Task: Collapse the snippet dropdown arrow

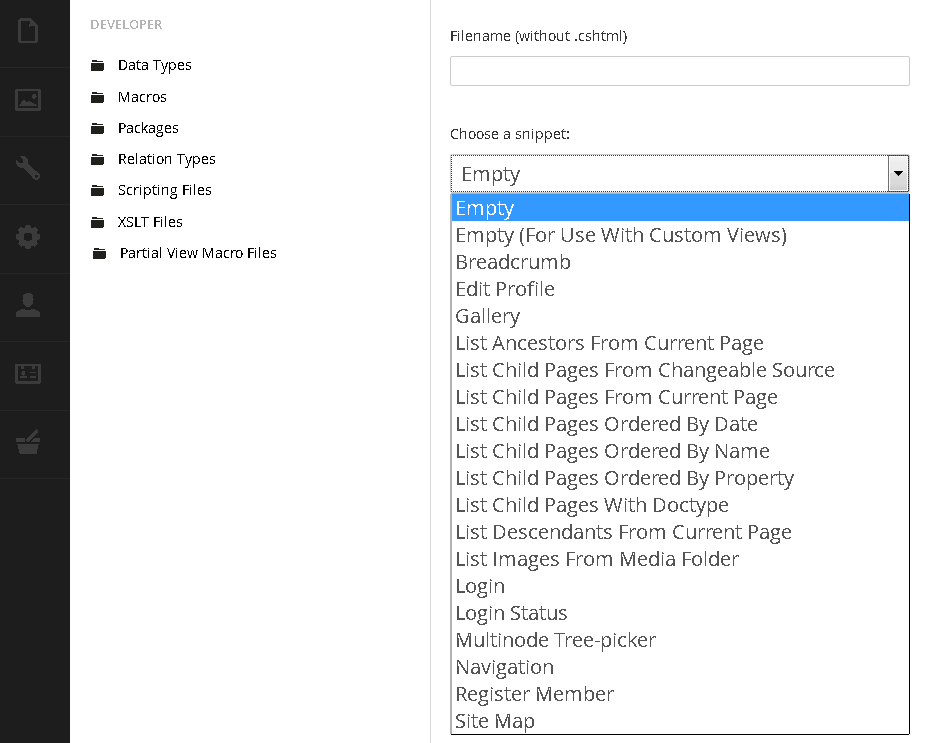Action: pyautogui.click(x=898, y=173)
